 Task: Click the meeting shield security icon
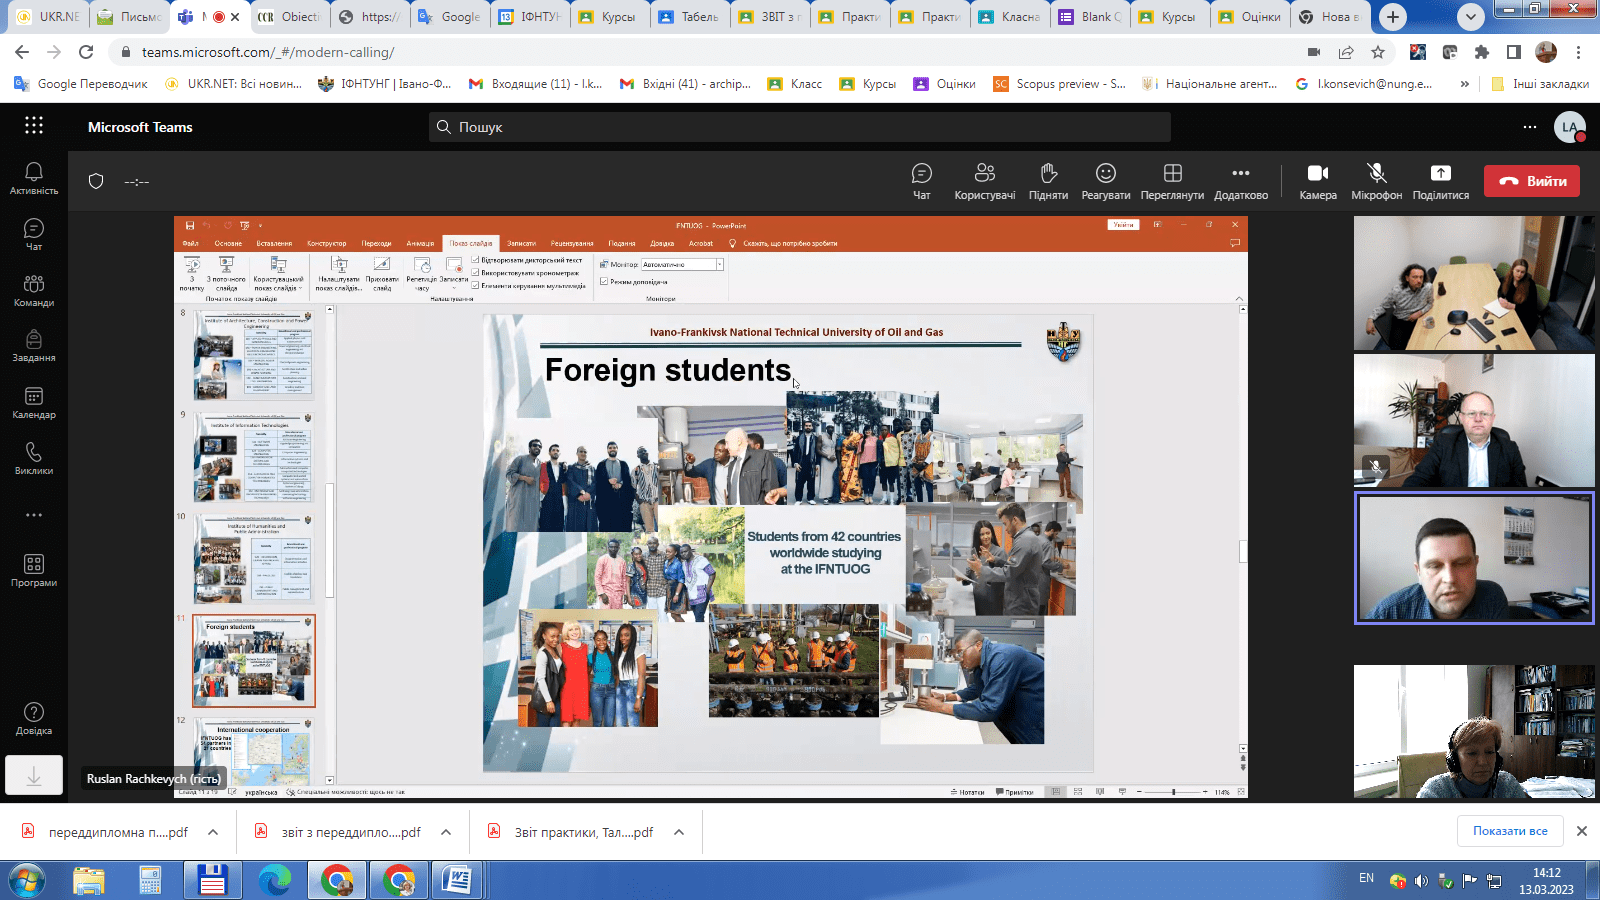[x=96, y=181]
